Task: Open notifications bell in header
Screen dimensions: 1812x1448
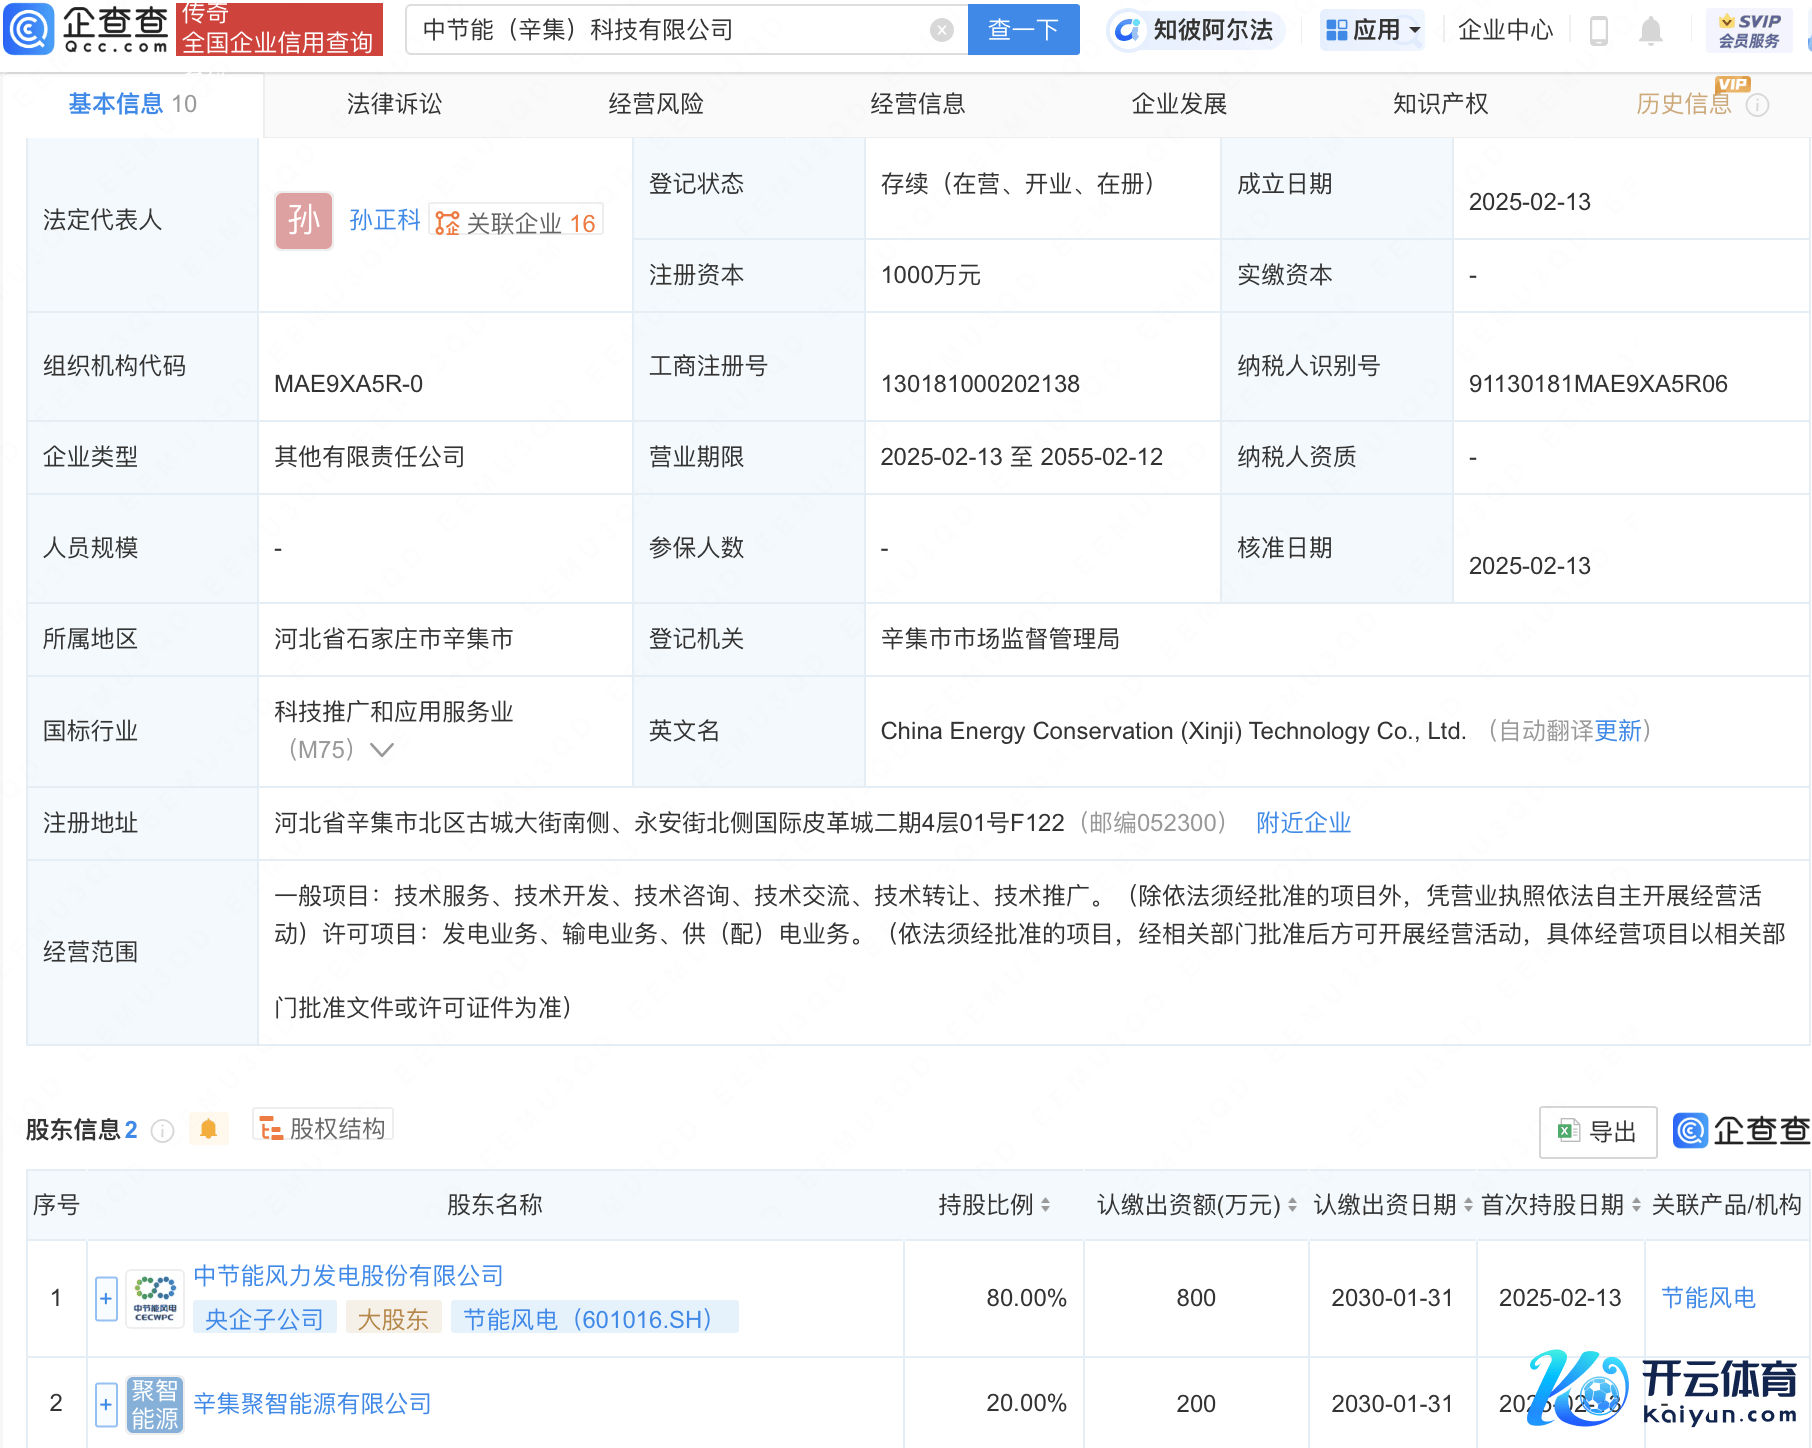Action: click(1650, 31)
